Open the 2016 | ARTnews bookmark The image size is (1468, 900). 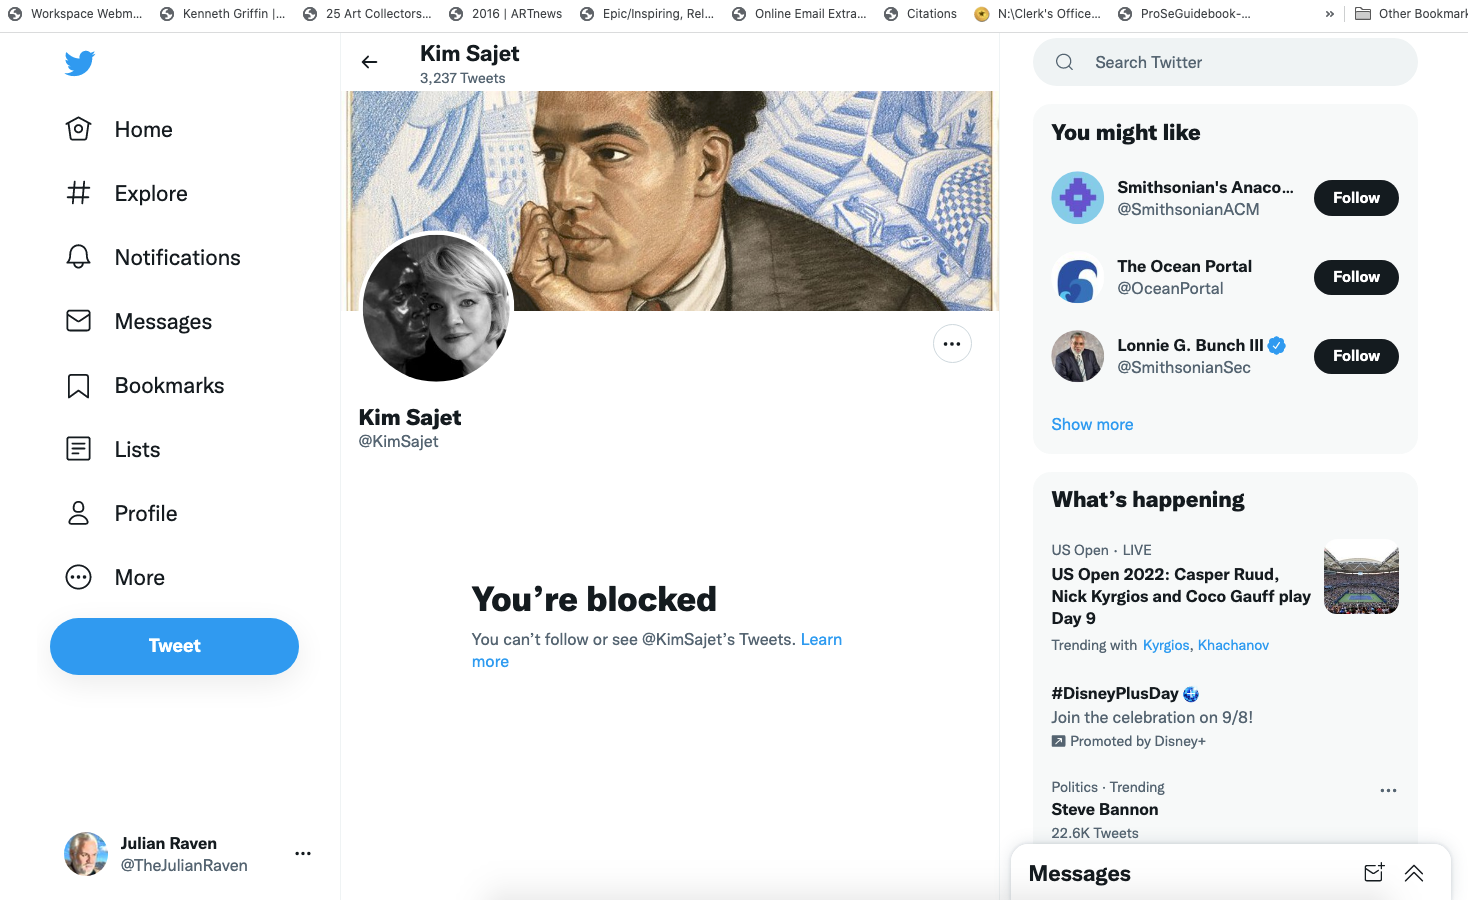(505, 14)
